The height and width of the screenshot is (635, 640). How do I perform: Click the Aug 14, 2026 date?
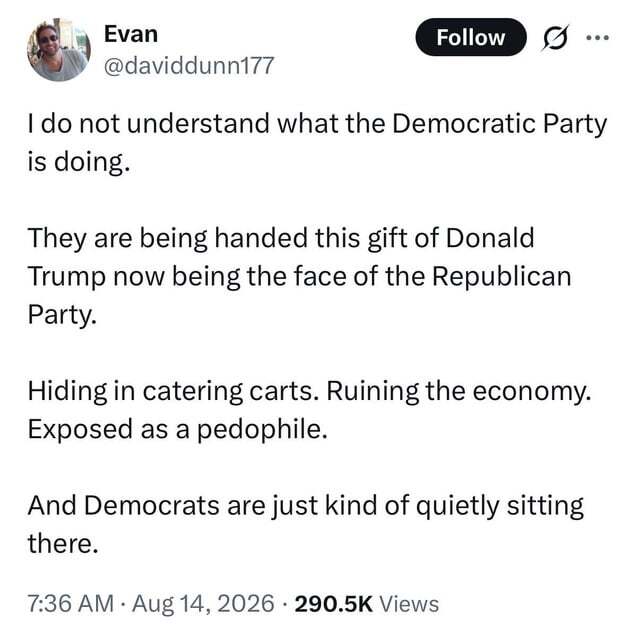point(203,604)
